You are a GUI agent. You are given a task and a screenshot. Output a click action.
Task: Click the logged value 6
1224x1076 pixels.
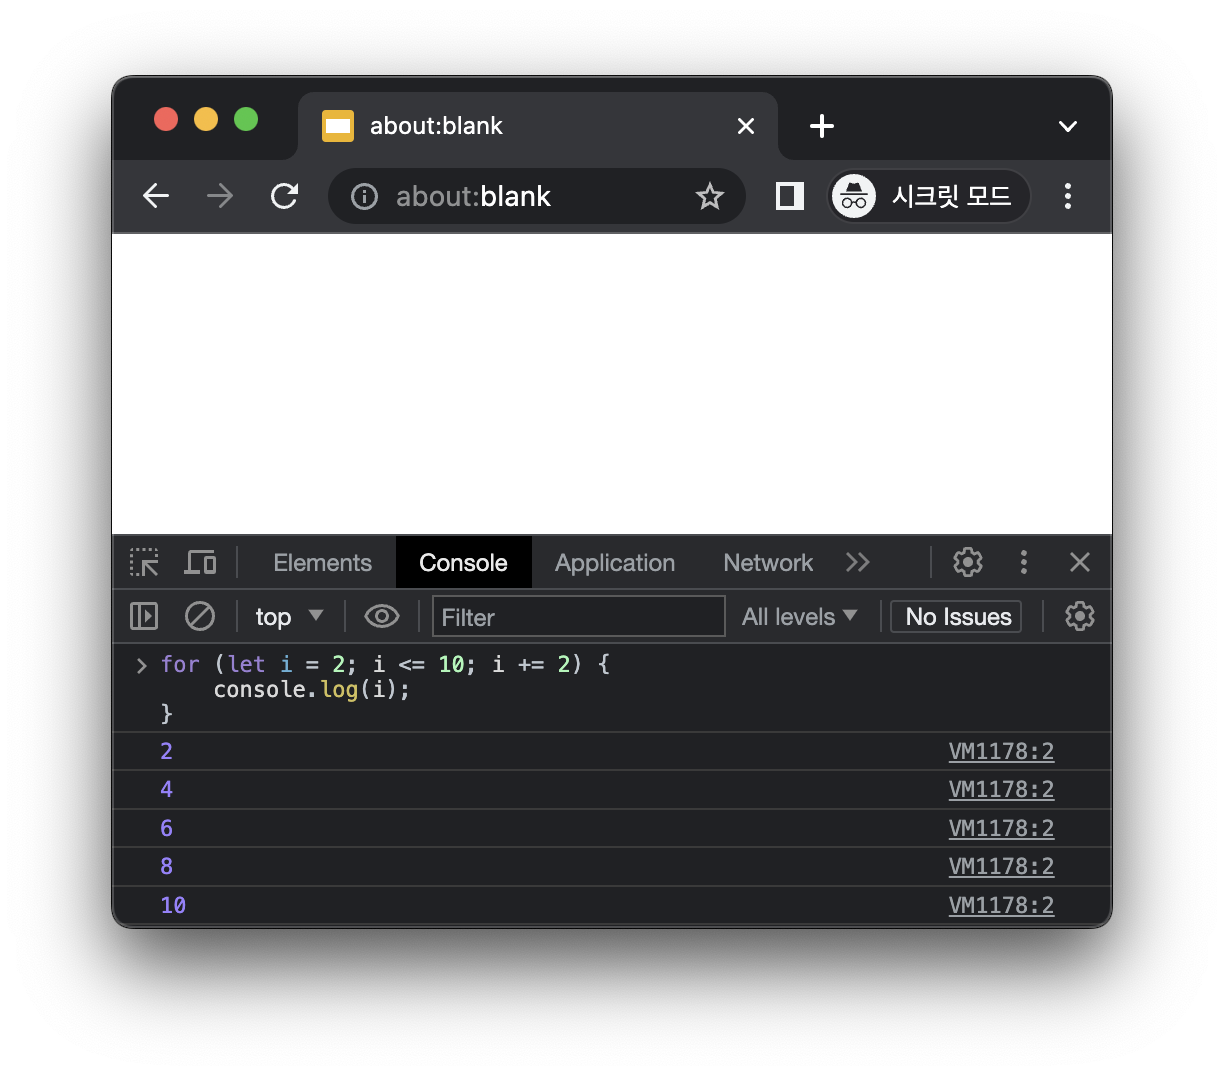pos(166,829)
